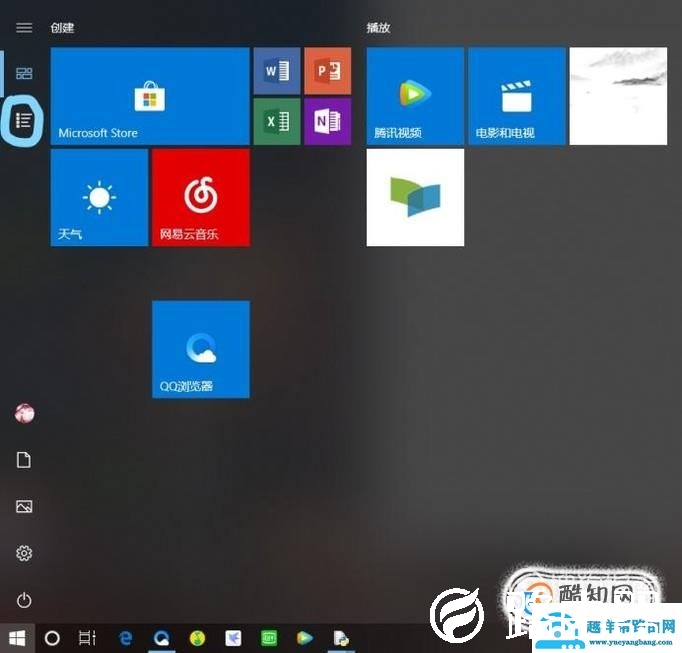Open the Excel tile
Screen dimensions: 682x653
pos(277,121)
